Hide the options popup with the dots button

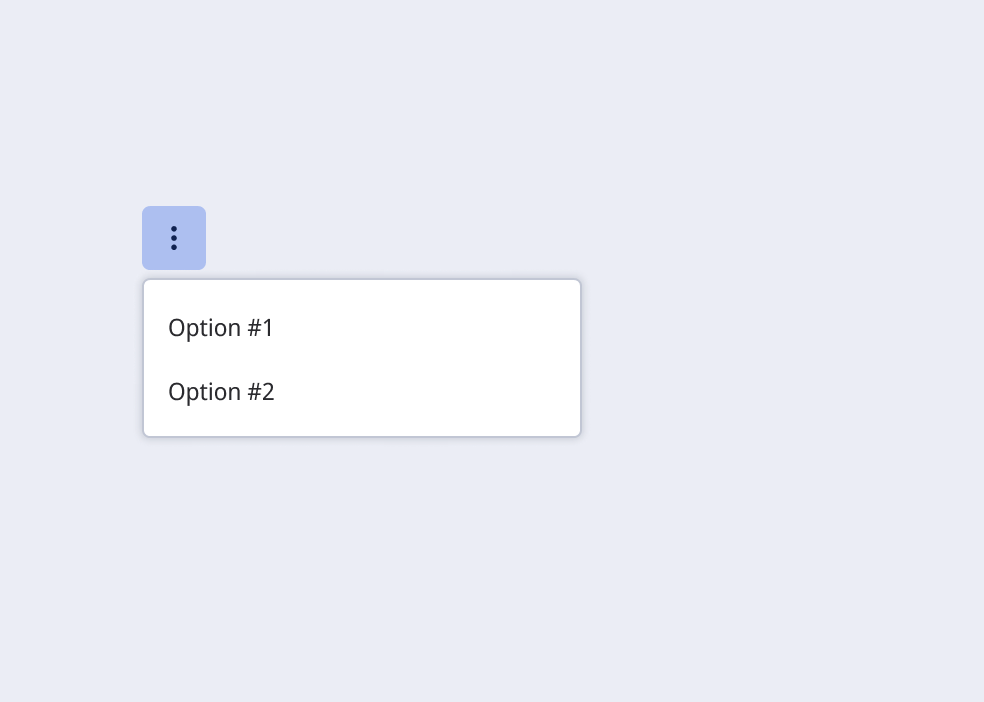point(174,238)
